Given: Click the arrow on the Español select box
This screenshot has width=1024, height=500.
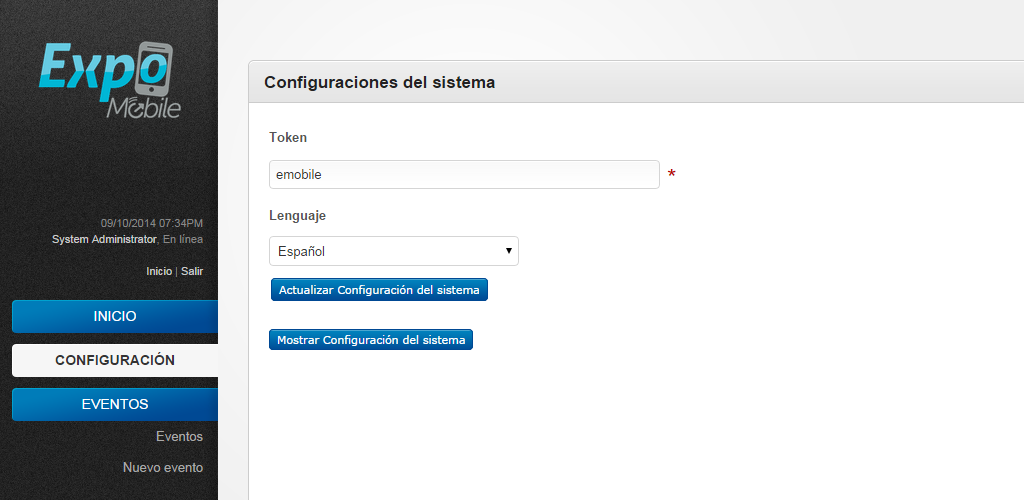Looking at the screenshot, I should (508, 250).
